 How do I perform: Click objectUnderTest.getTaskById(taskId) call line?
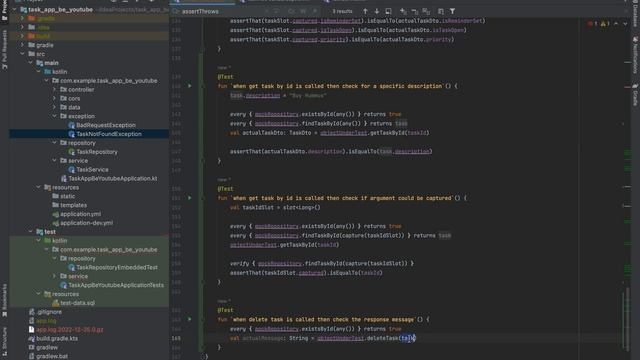[x=284, y=245]
